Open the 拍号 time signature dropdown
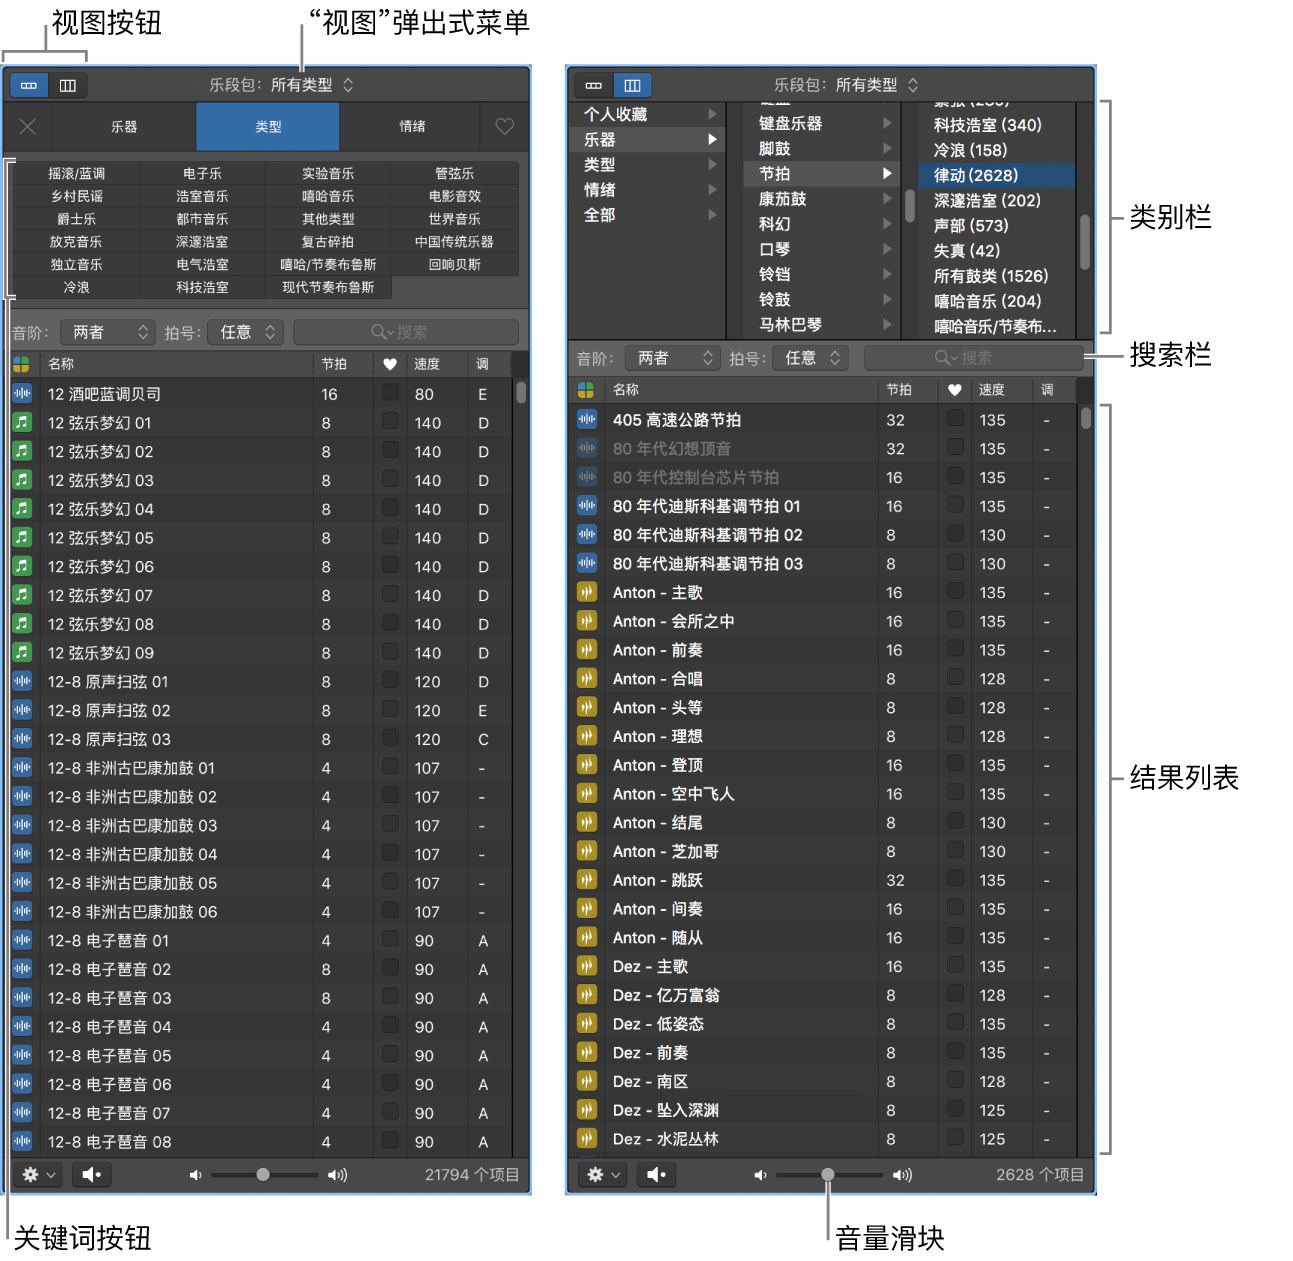 click(x=245, y=331)
